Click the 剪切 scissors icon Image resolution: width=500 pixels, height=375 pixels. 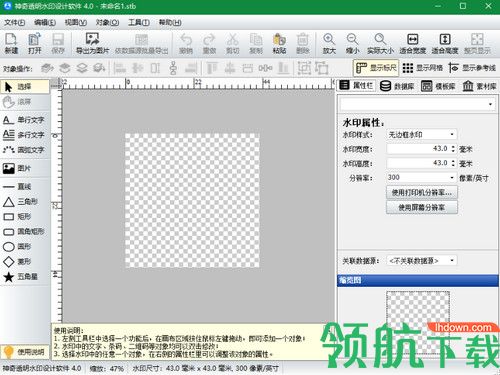[x=233, y=43]
